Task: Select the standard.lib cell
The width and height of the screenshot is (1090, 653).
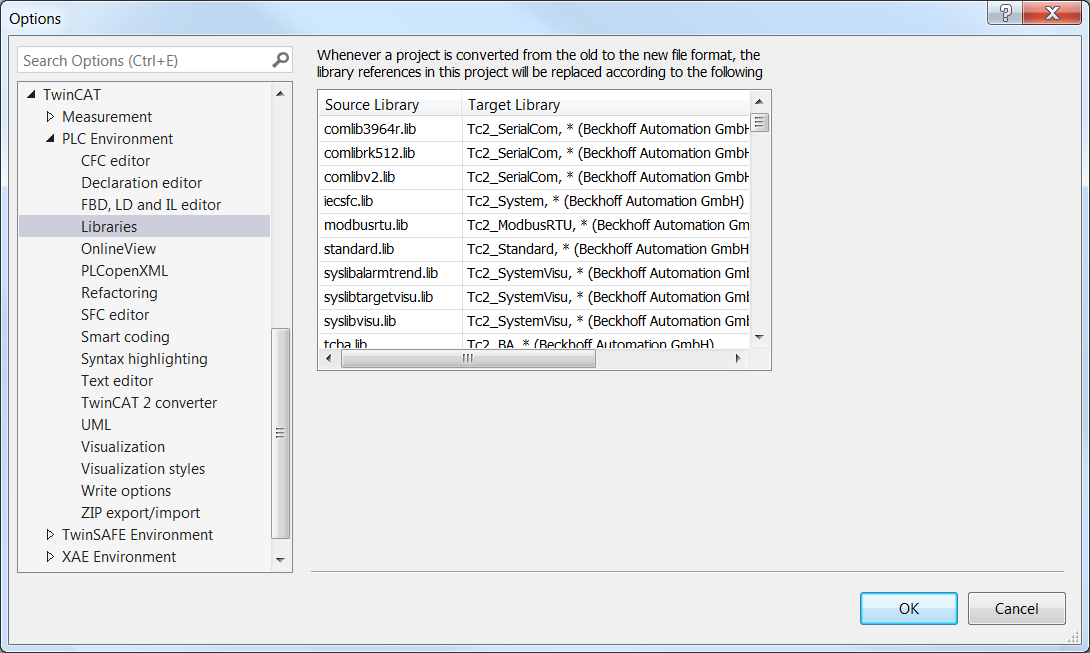Action: pos(390,249)
